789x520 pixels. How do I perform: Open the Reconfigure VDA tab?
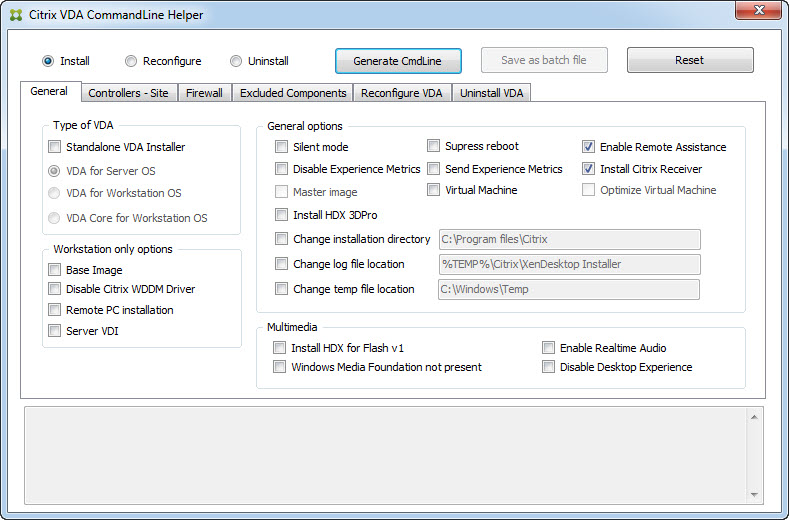pyautogui.click(x=402, y=93)
